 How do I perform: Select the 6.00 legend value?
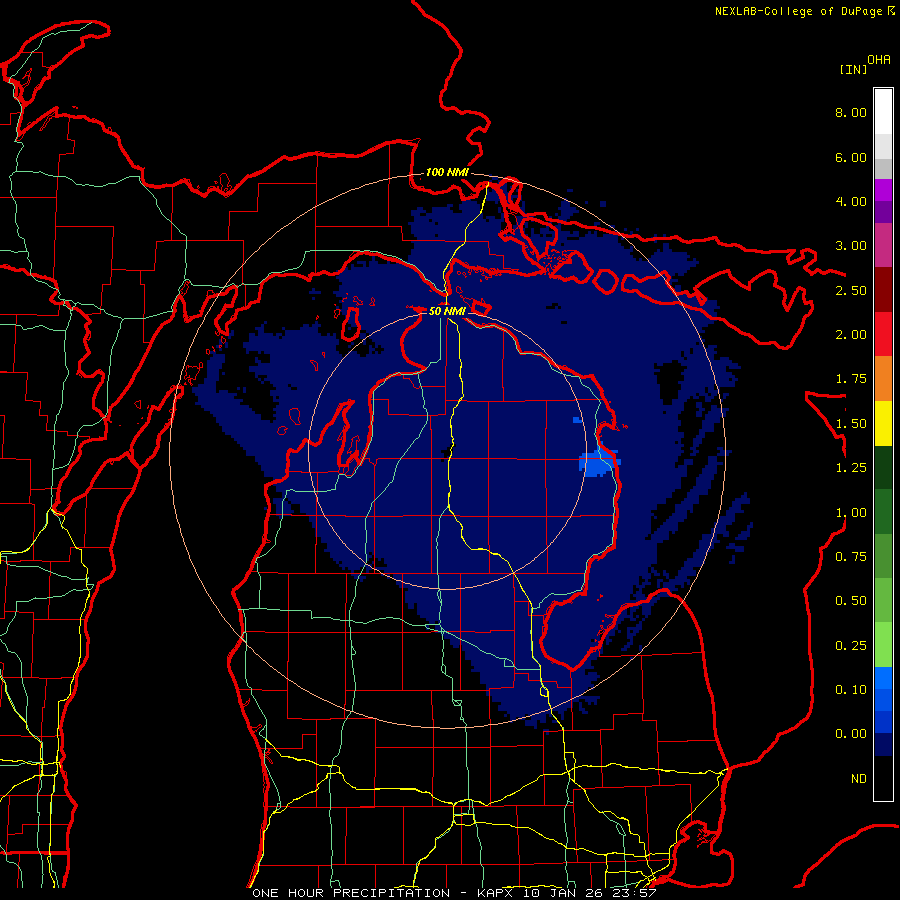click(851, 157)
